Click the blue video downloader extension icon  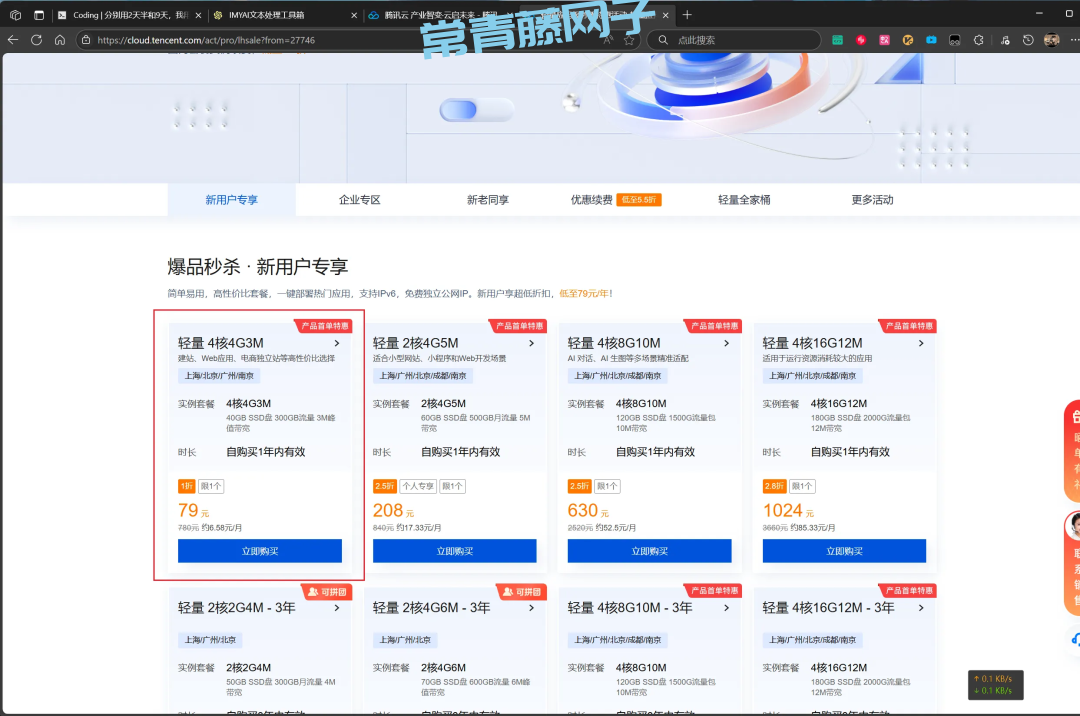pos(931,40)
